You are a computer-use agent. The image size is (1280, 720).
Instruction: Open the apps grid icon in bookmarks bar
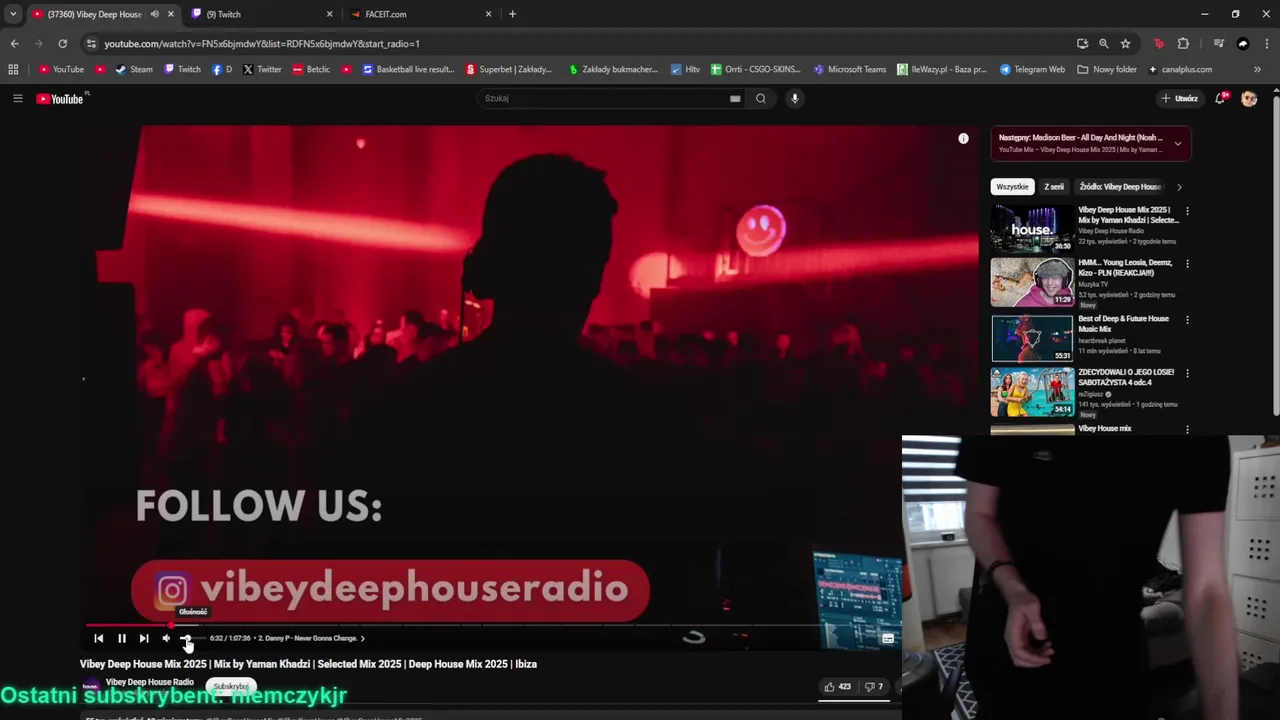pyautogui.click(x=13, y=70)
